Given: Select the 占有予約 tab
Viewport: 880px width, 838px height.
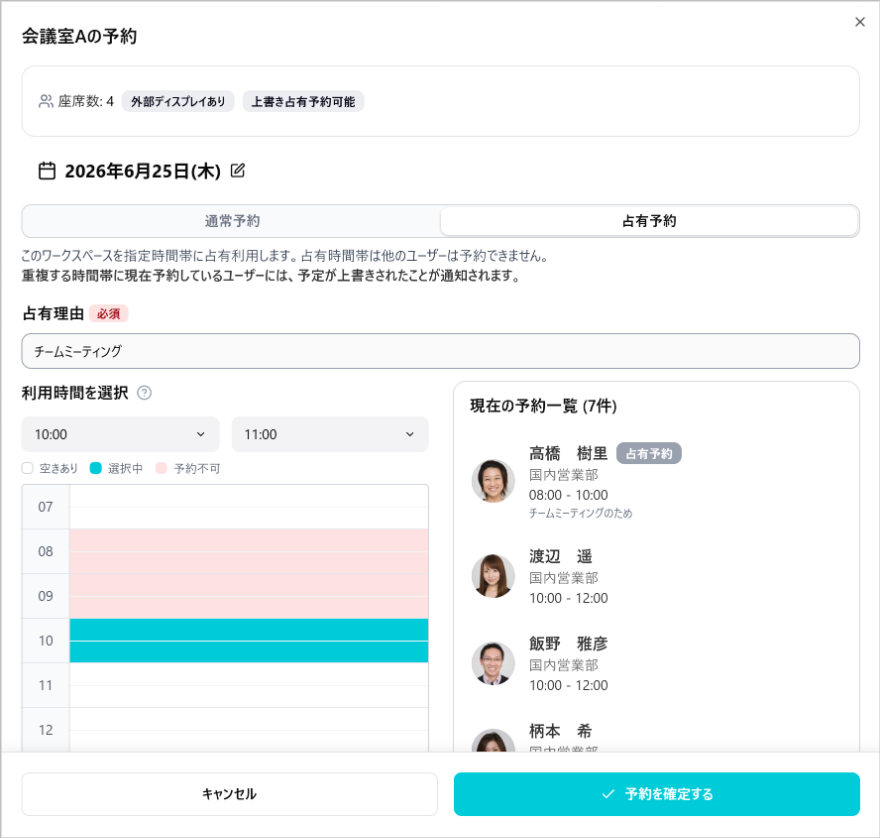Looking at the screenshot, I should [649, 221].
